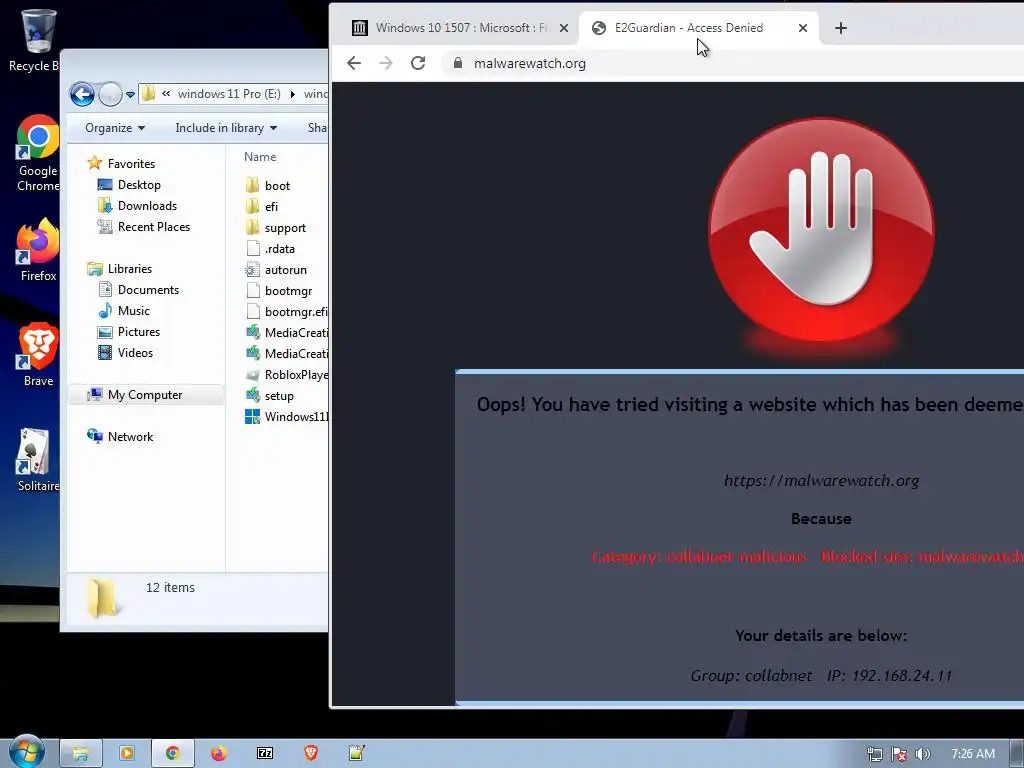Open the Action Center flag icon

(x=899, y=754)
